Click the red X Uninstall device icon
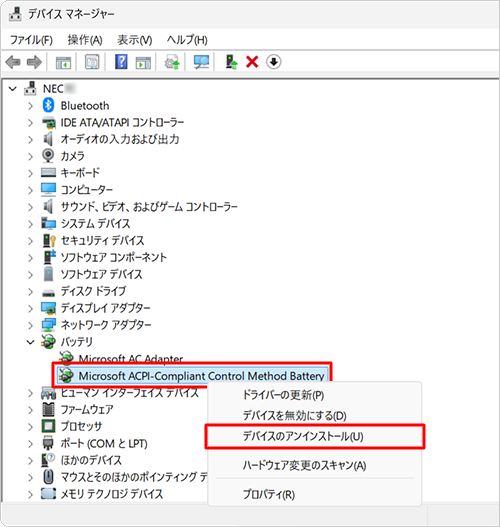The height and width of the screenshot is (527, 500). [x=252, y=62]
